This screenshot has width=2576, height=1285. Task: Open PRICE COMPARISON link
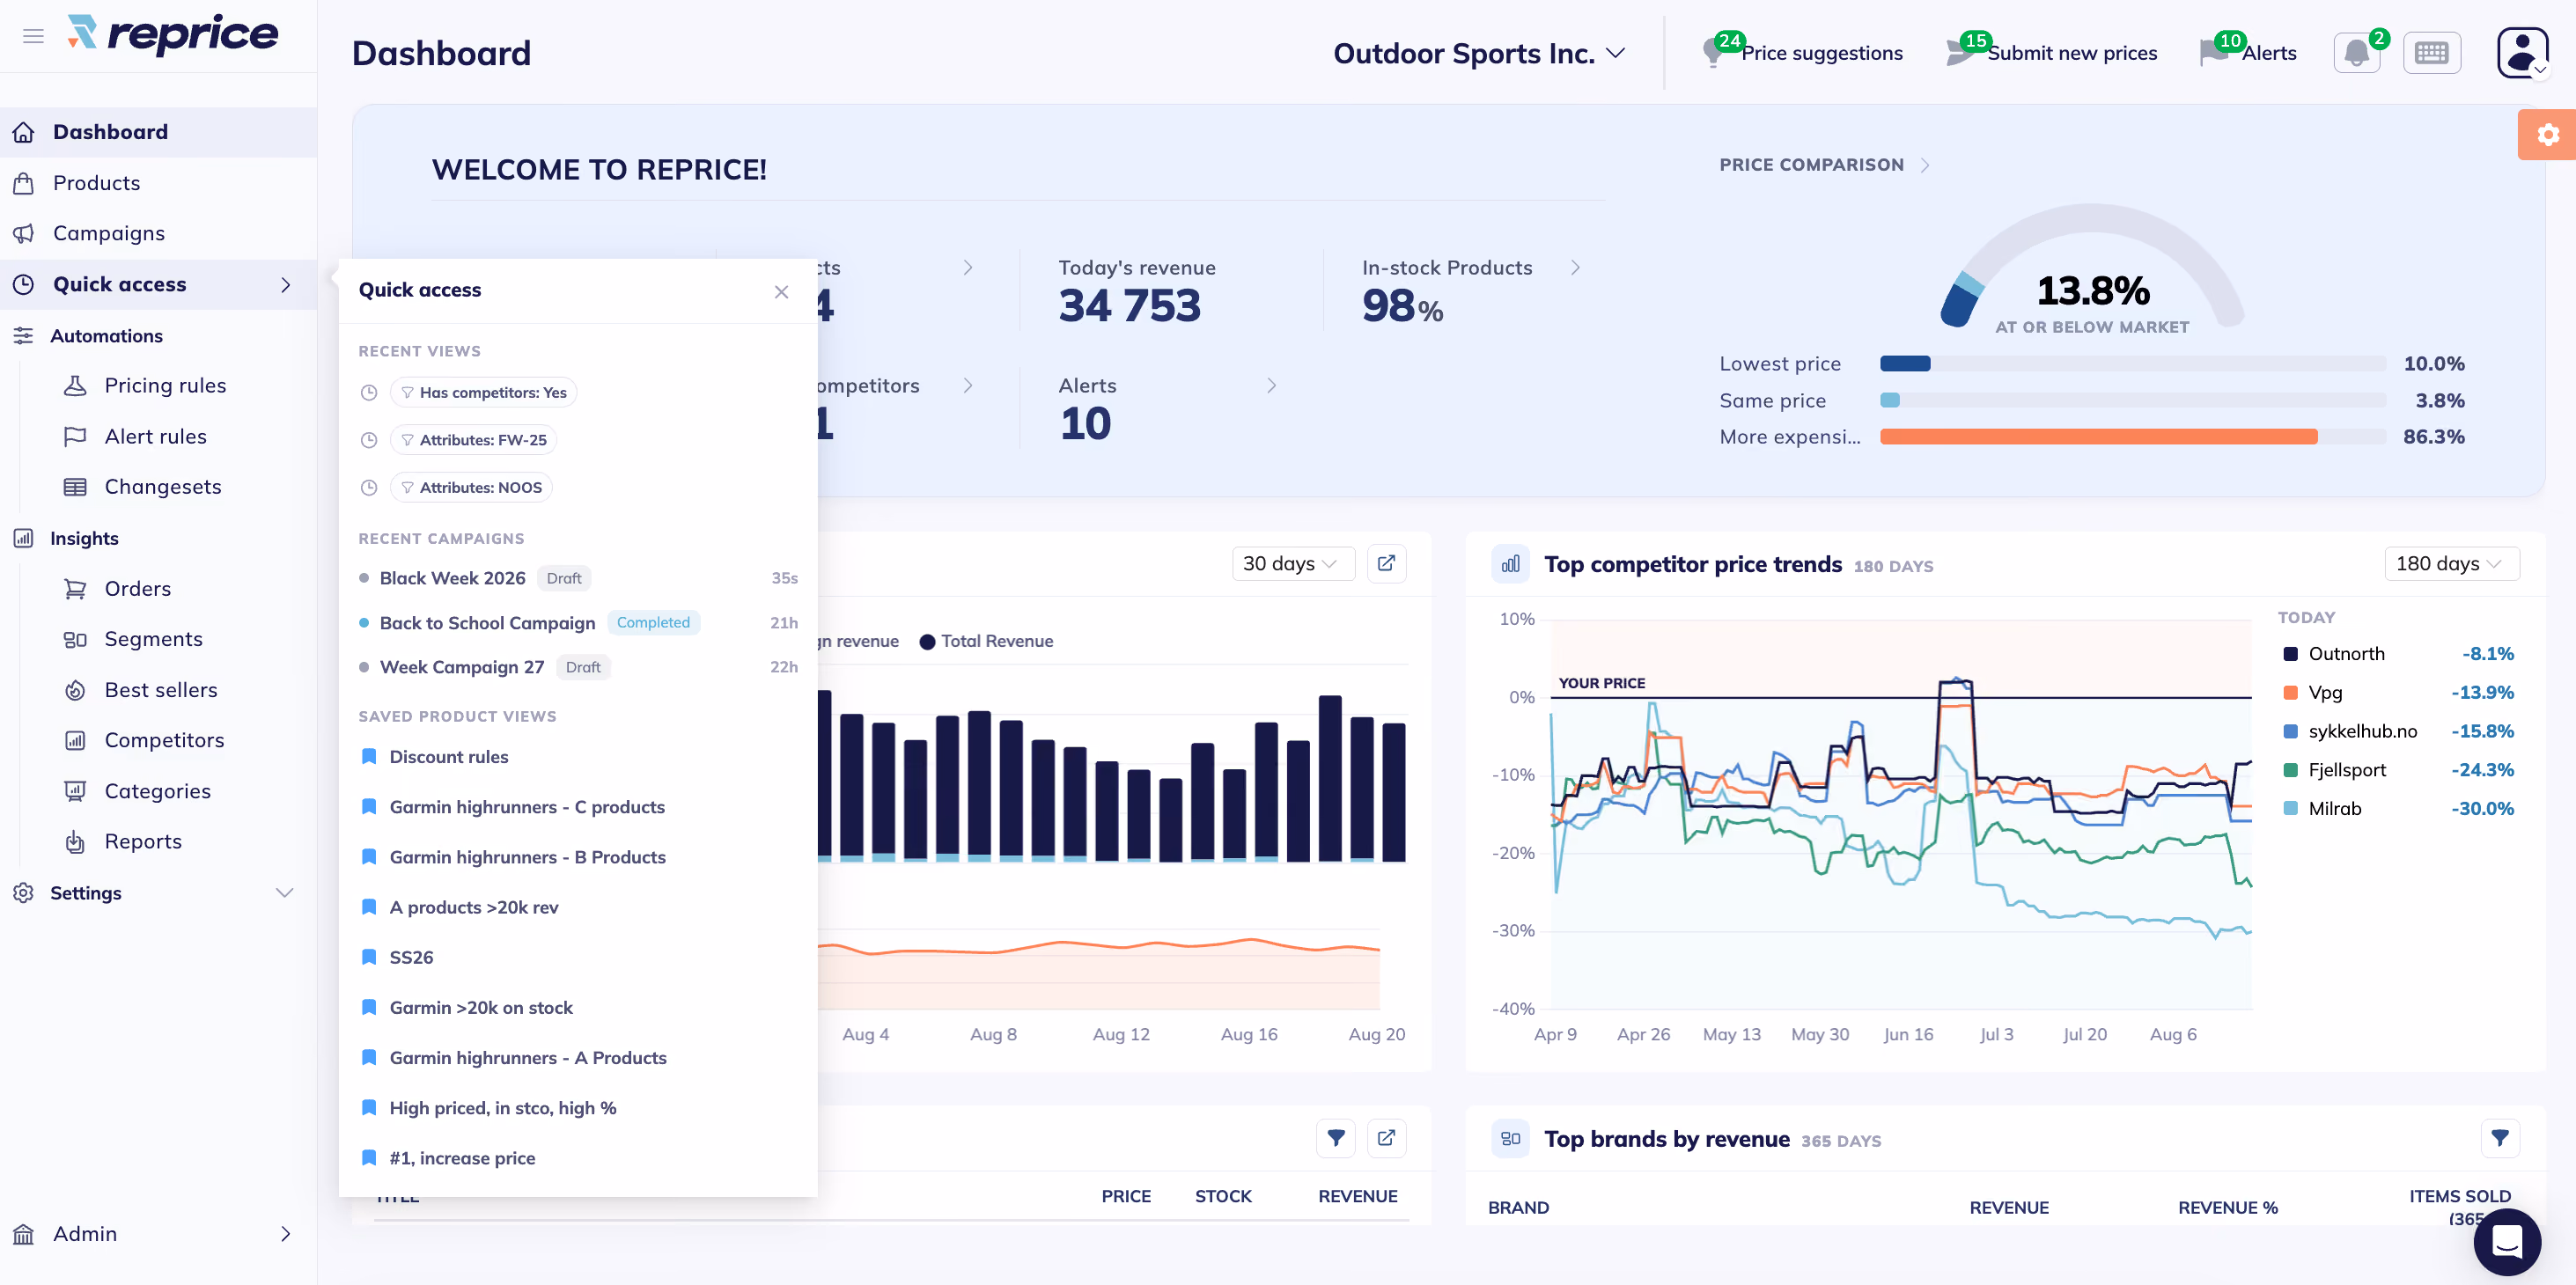pyautogui.click(x=1824, y=165)
